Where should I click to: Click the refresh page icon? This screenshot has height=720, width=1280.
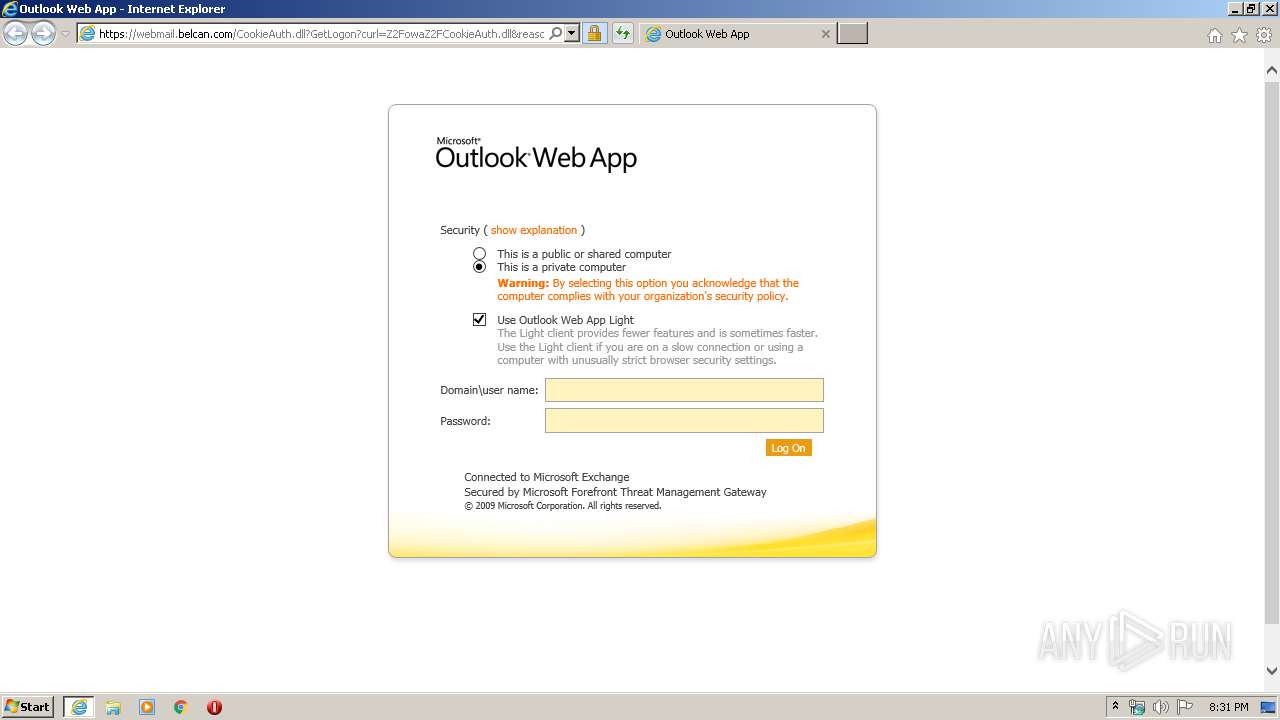point(622,34)
